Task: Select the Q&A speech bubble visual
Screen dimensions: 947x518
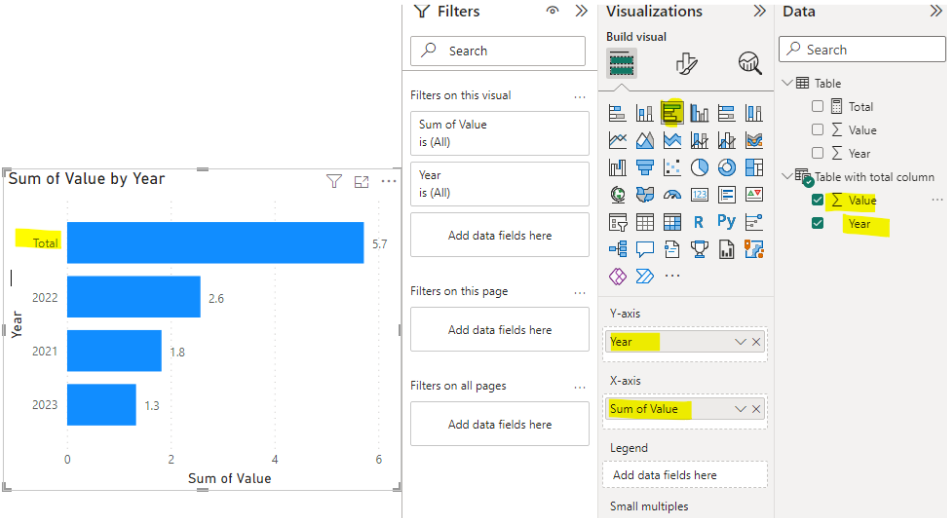Action: (x=644, y=249)
